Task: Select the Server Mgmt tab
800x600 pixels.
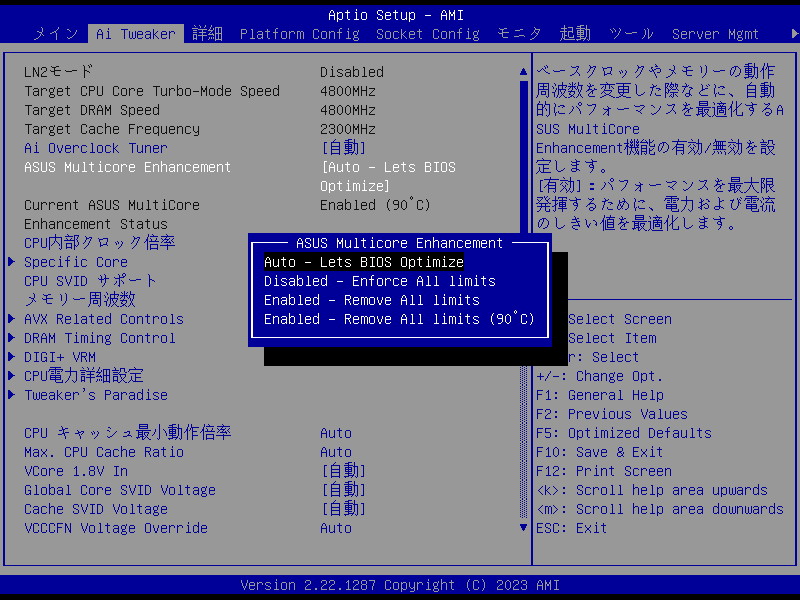Action: 715,34
